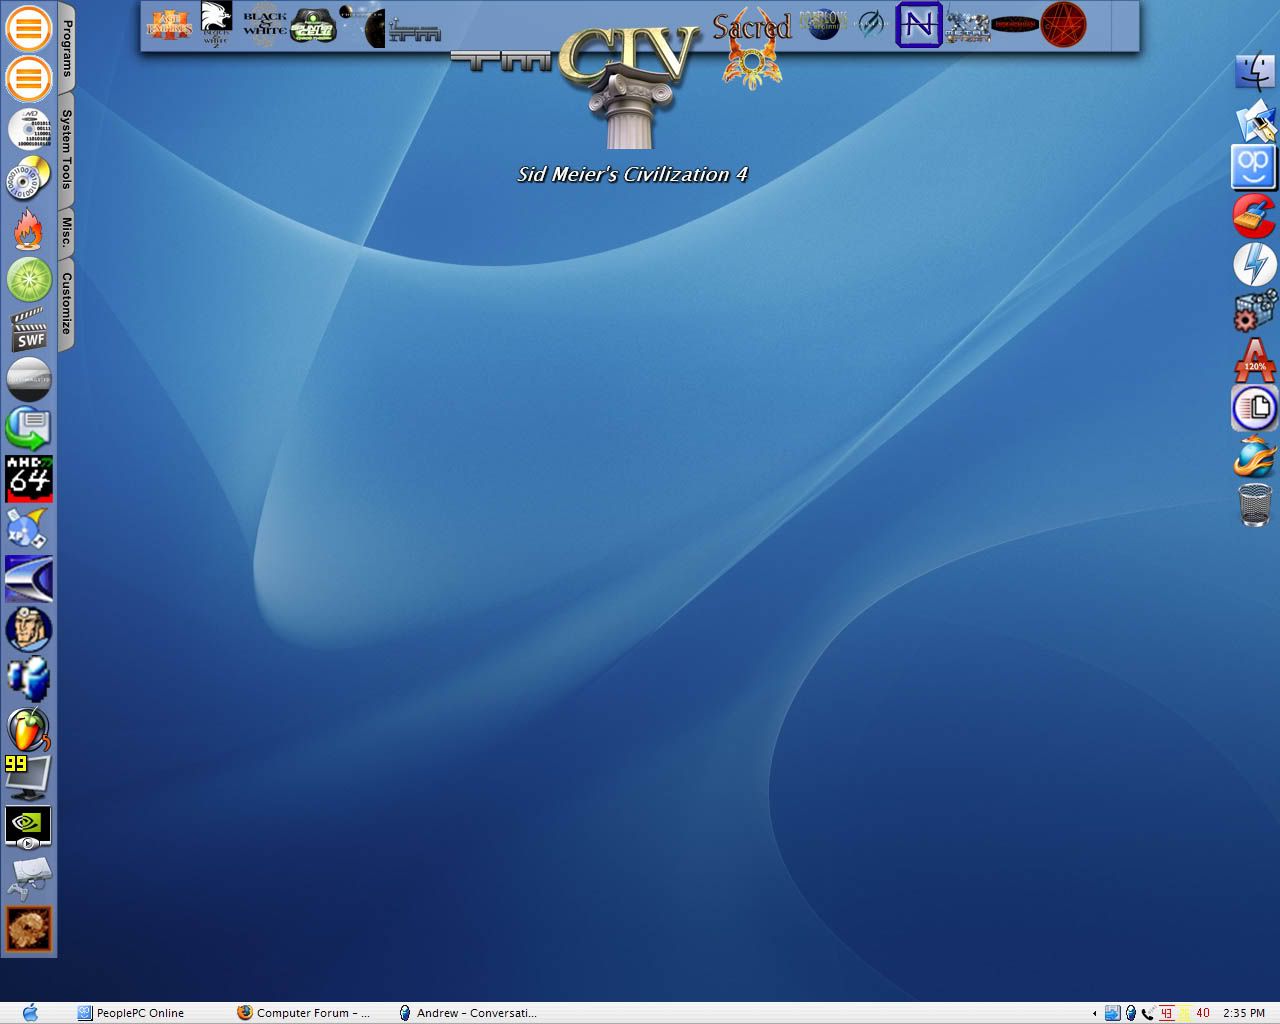Image resolution: width=1280 pixels, height=1024 pixels.
Task: Open the Black & White text-logo icon
Action: [265, 24]
